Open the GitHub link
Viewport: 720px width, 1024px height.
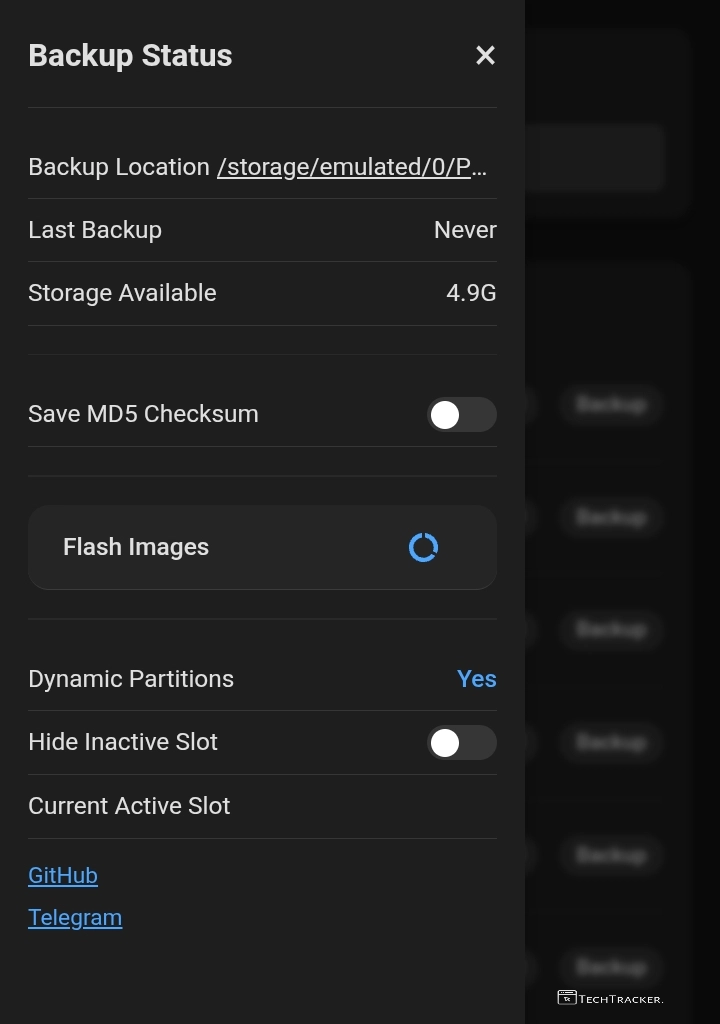click(x=63, y=875)
